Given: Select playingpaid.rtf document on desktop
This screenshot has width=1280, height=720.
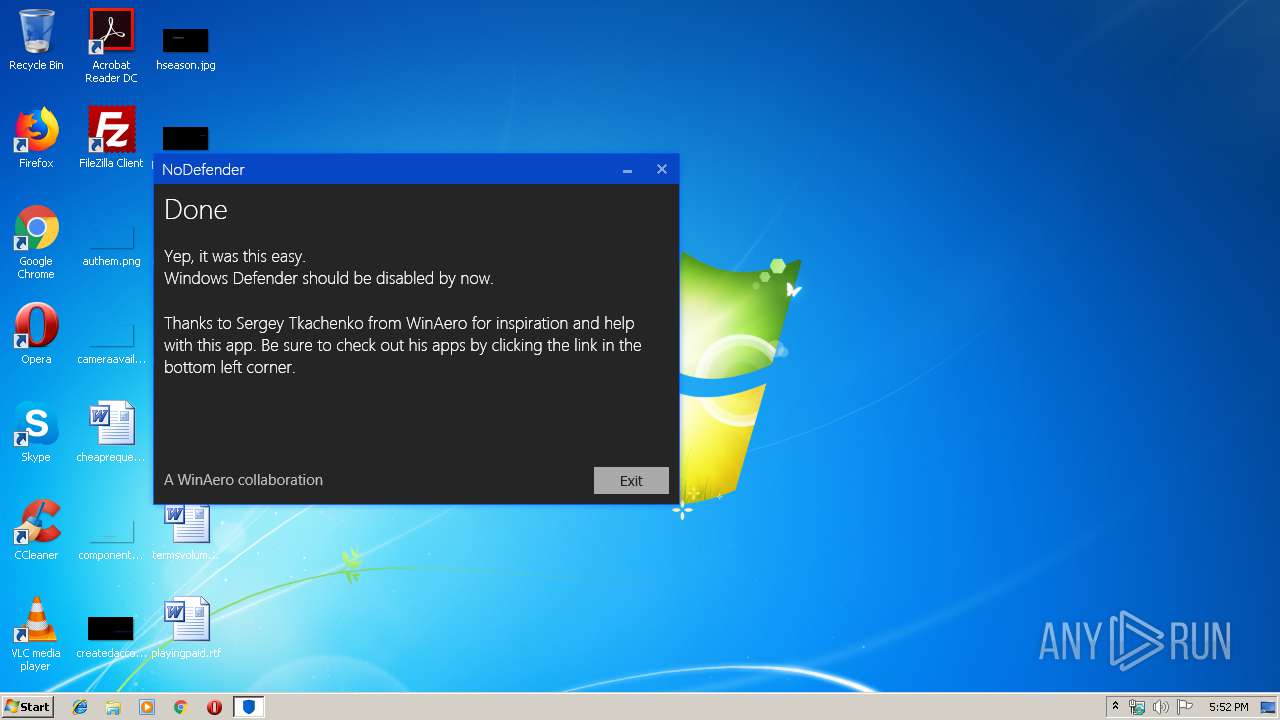Looking at the screenshot, I should (x=186, y=628).
